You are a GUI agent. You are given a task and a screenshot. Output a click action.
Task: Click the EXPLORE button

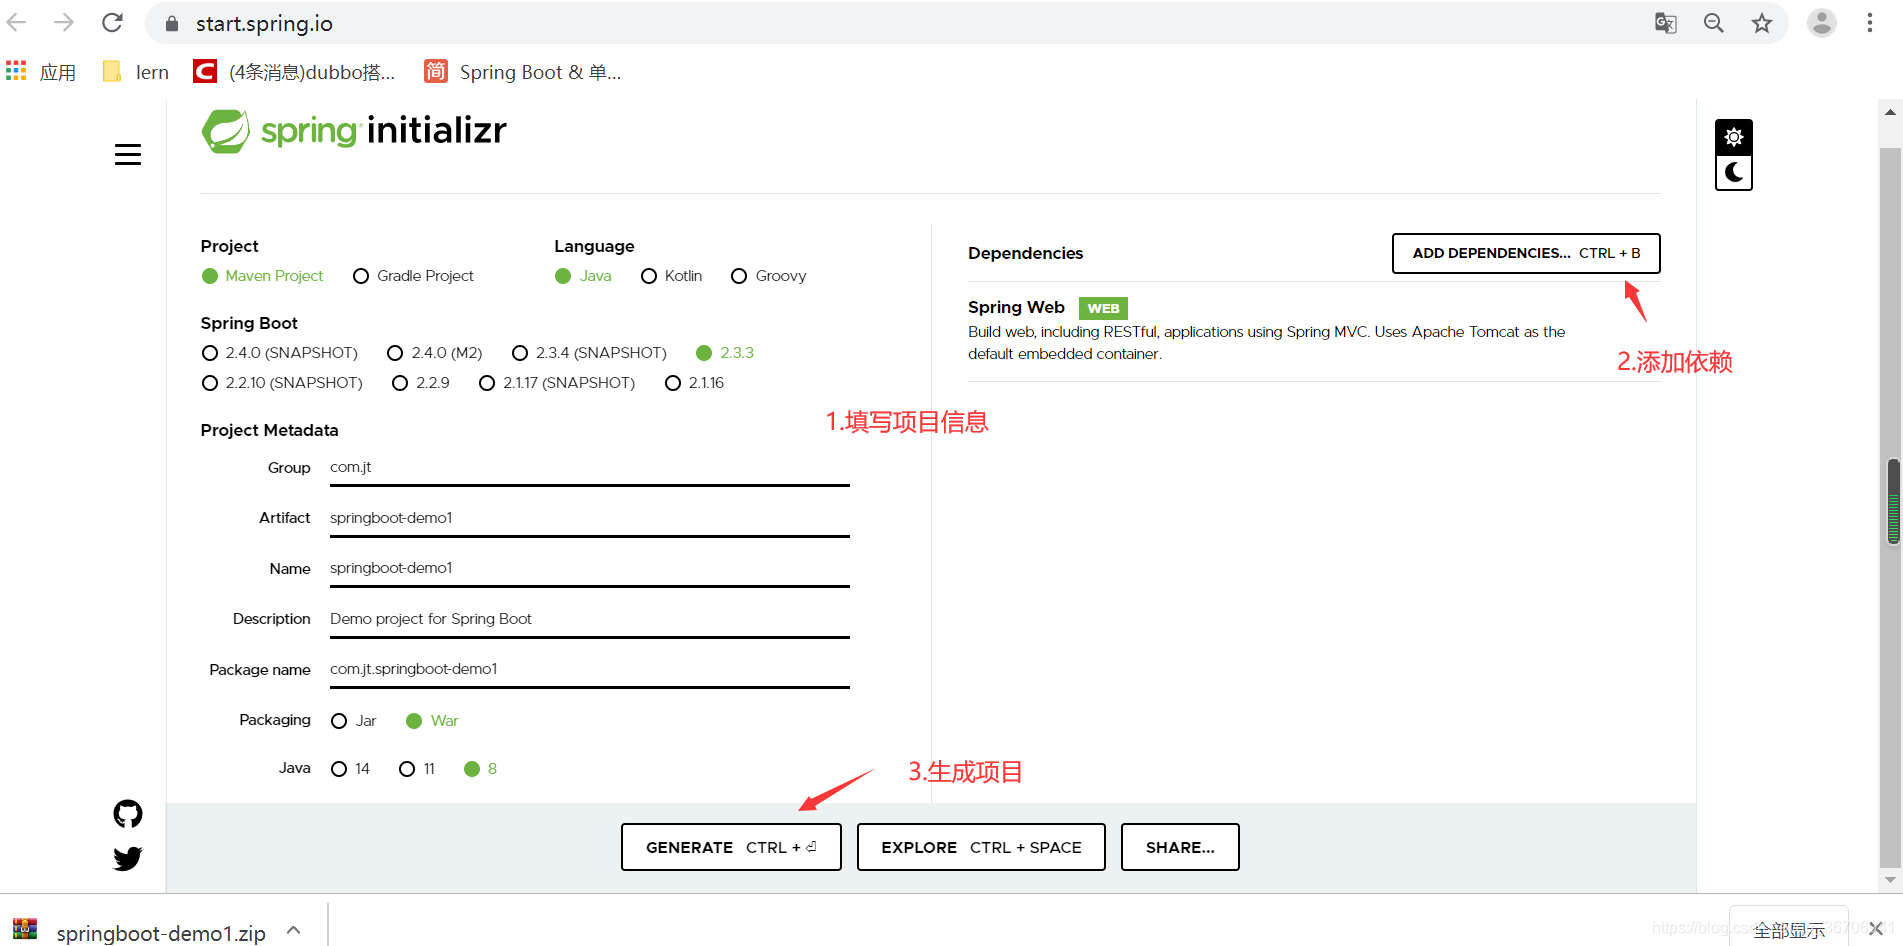981,847
